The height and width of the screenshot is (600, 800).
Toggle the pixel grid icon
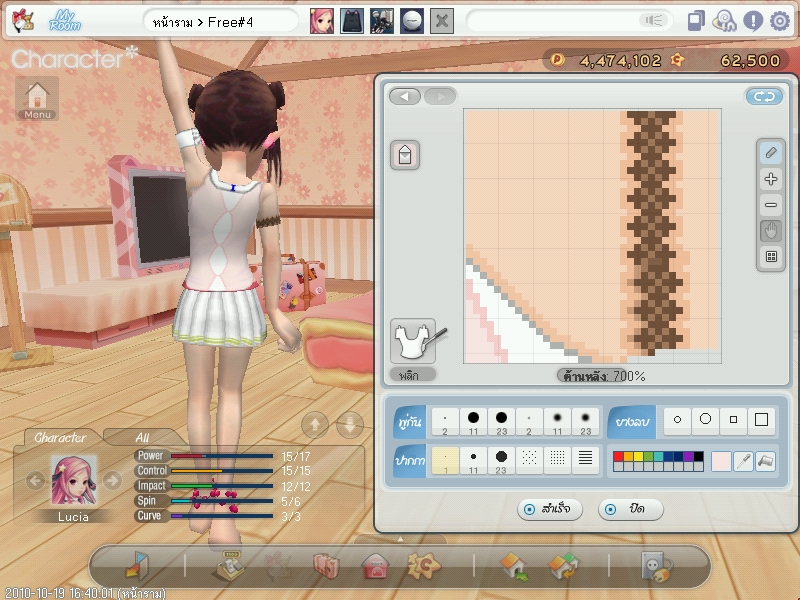click(x=771, y=256)
